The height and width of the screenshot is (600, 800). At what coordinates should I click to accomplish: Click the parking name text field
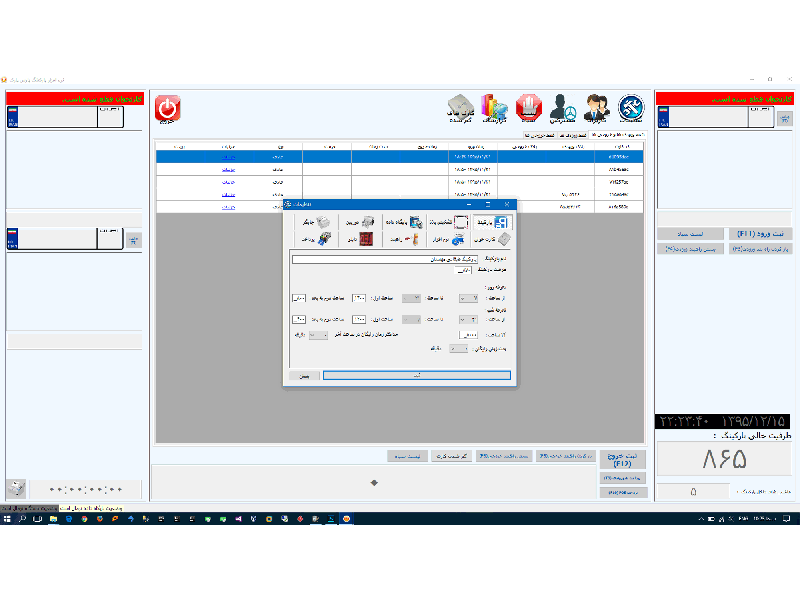400,259
